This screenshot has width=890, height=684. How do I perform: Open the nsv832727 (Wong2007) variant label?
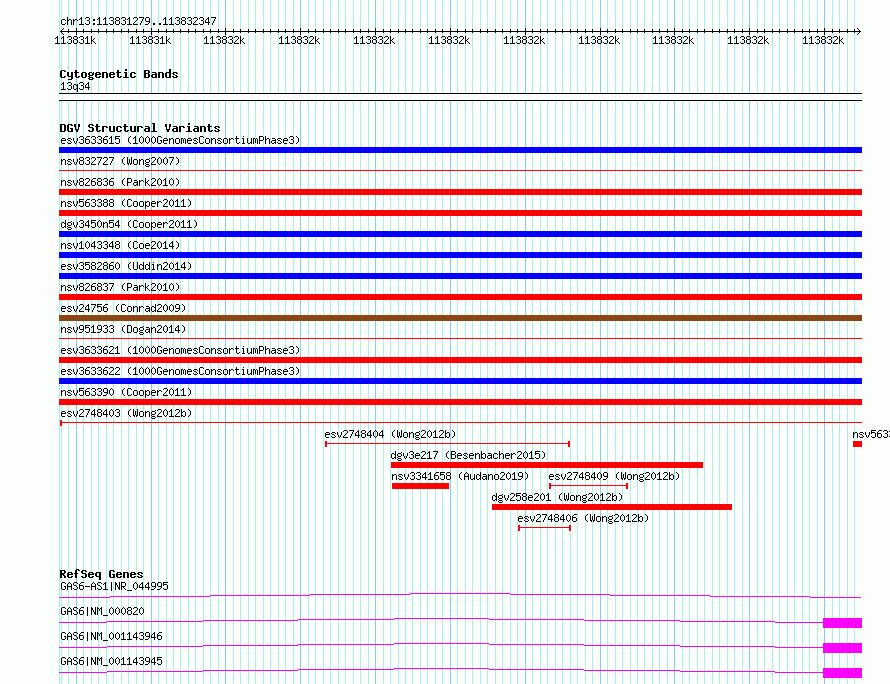pyautogui.click(x=120, y=161)
